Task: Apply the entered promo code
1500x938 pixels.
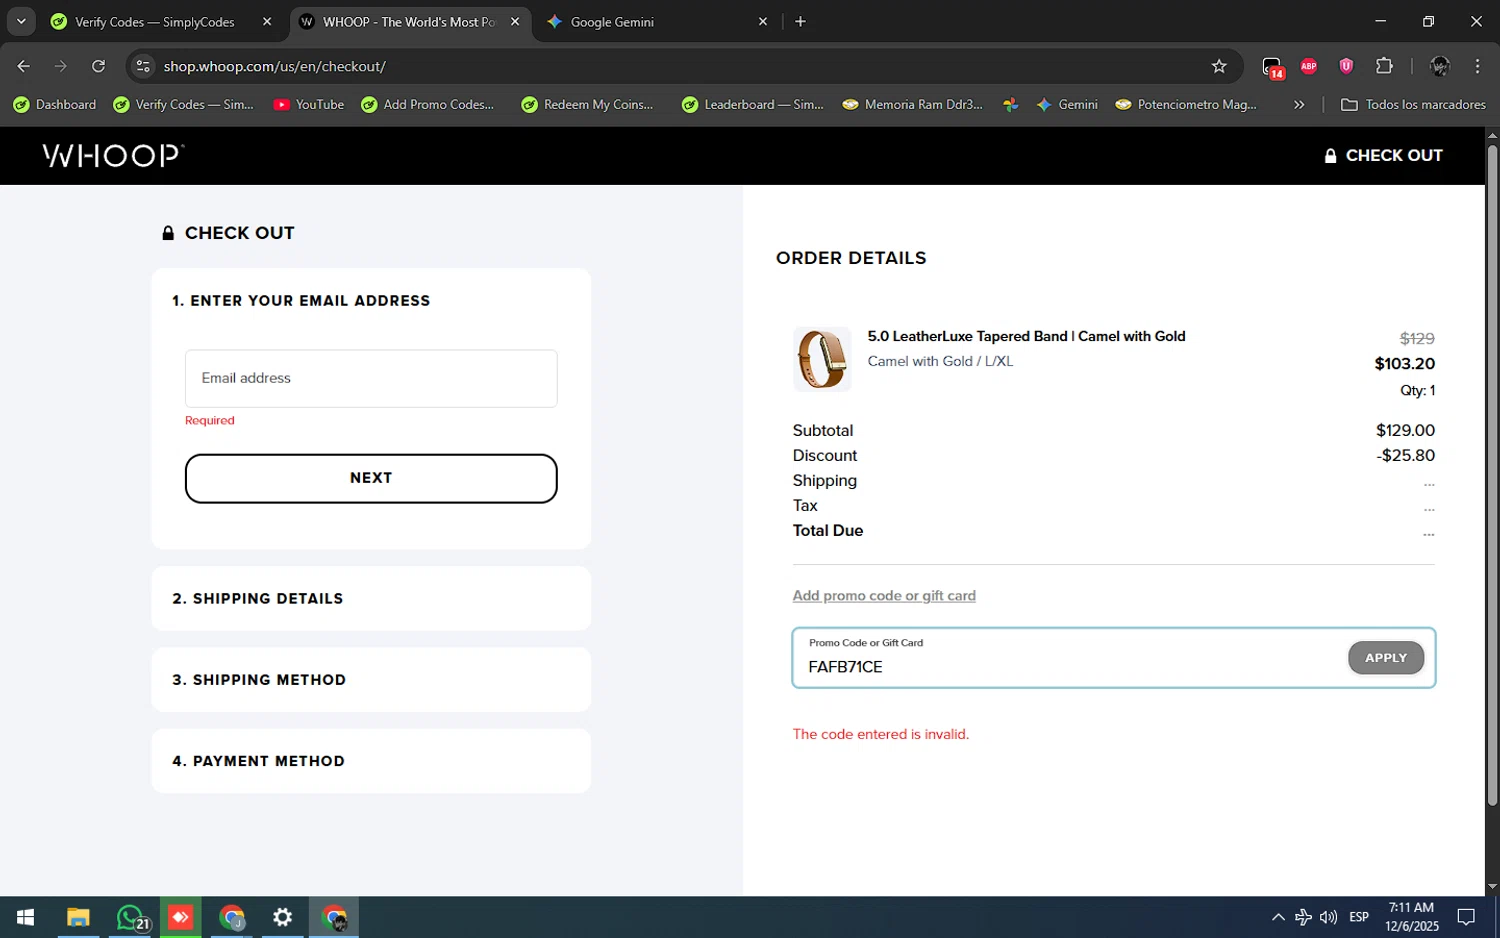Action: pyautogui.click(x=1385, y=658)
